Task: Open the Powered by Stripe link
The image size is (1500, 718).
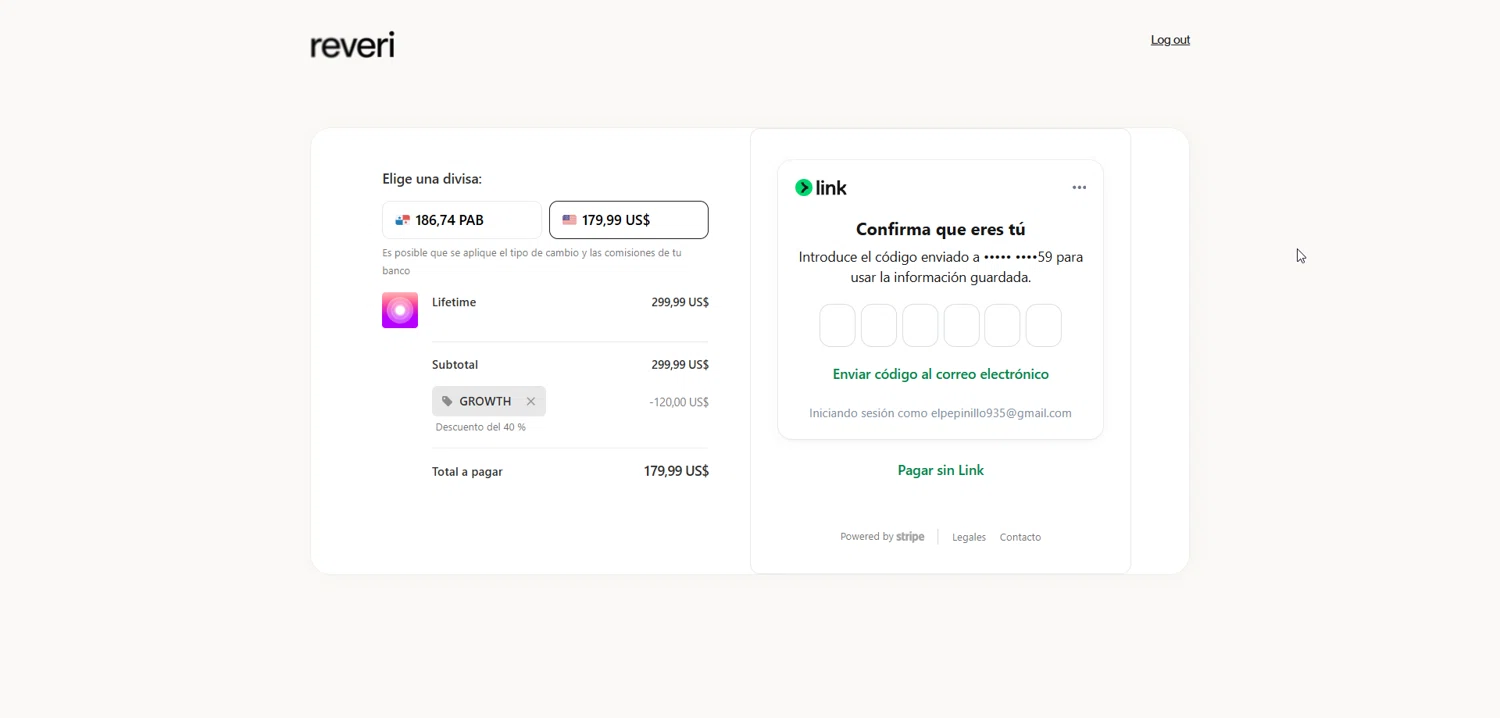Action: pyautogui.click(x=882, y=537)
